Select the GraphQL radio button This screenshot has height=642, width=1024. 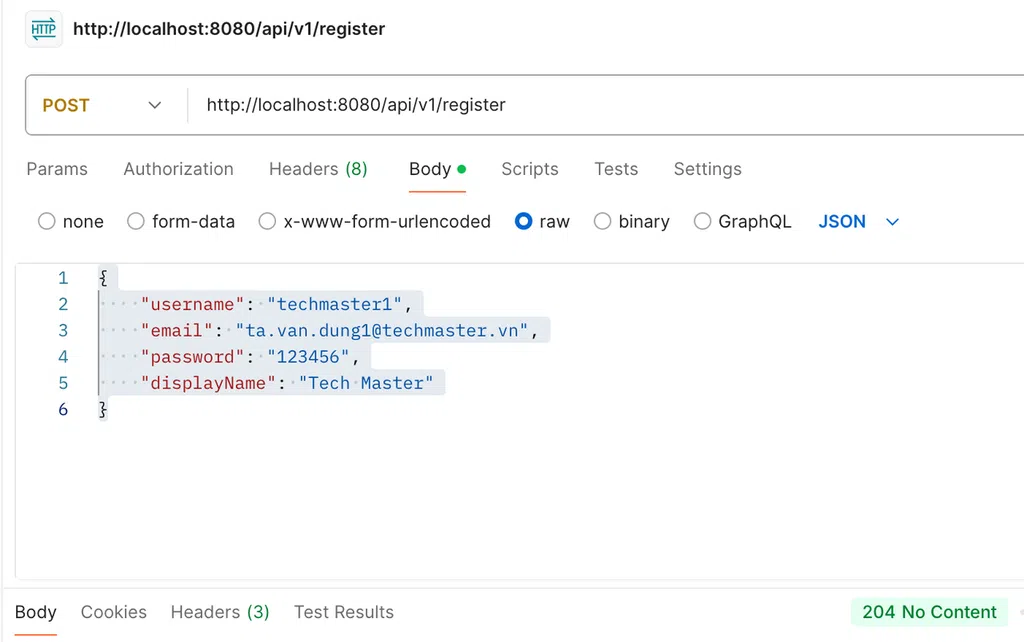[702, 221]
